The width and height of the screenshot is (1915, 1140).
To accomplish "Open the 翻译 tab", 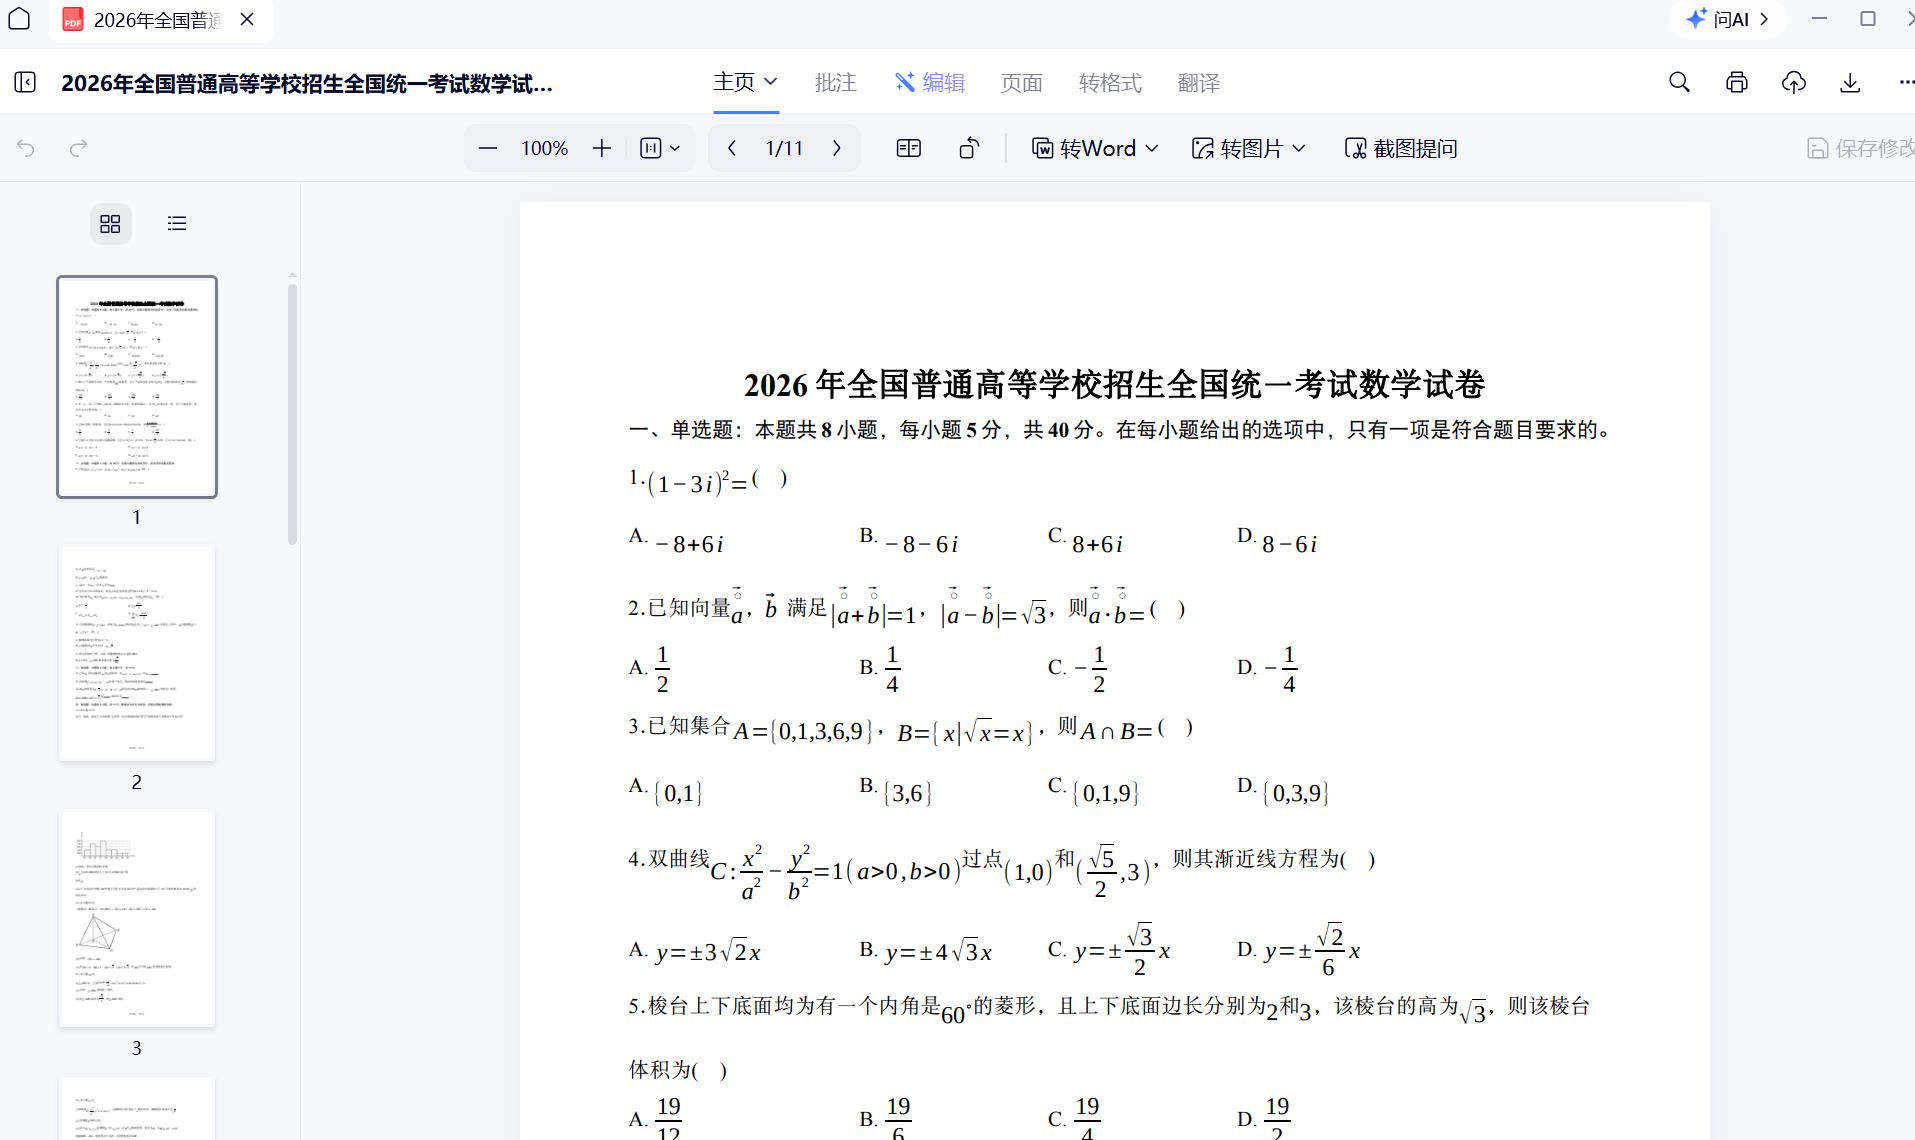I will [1199, 82].
